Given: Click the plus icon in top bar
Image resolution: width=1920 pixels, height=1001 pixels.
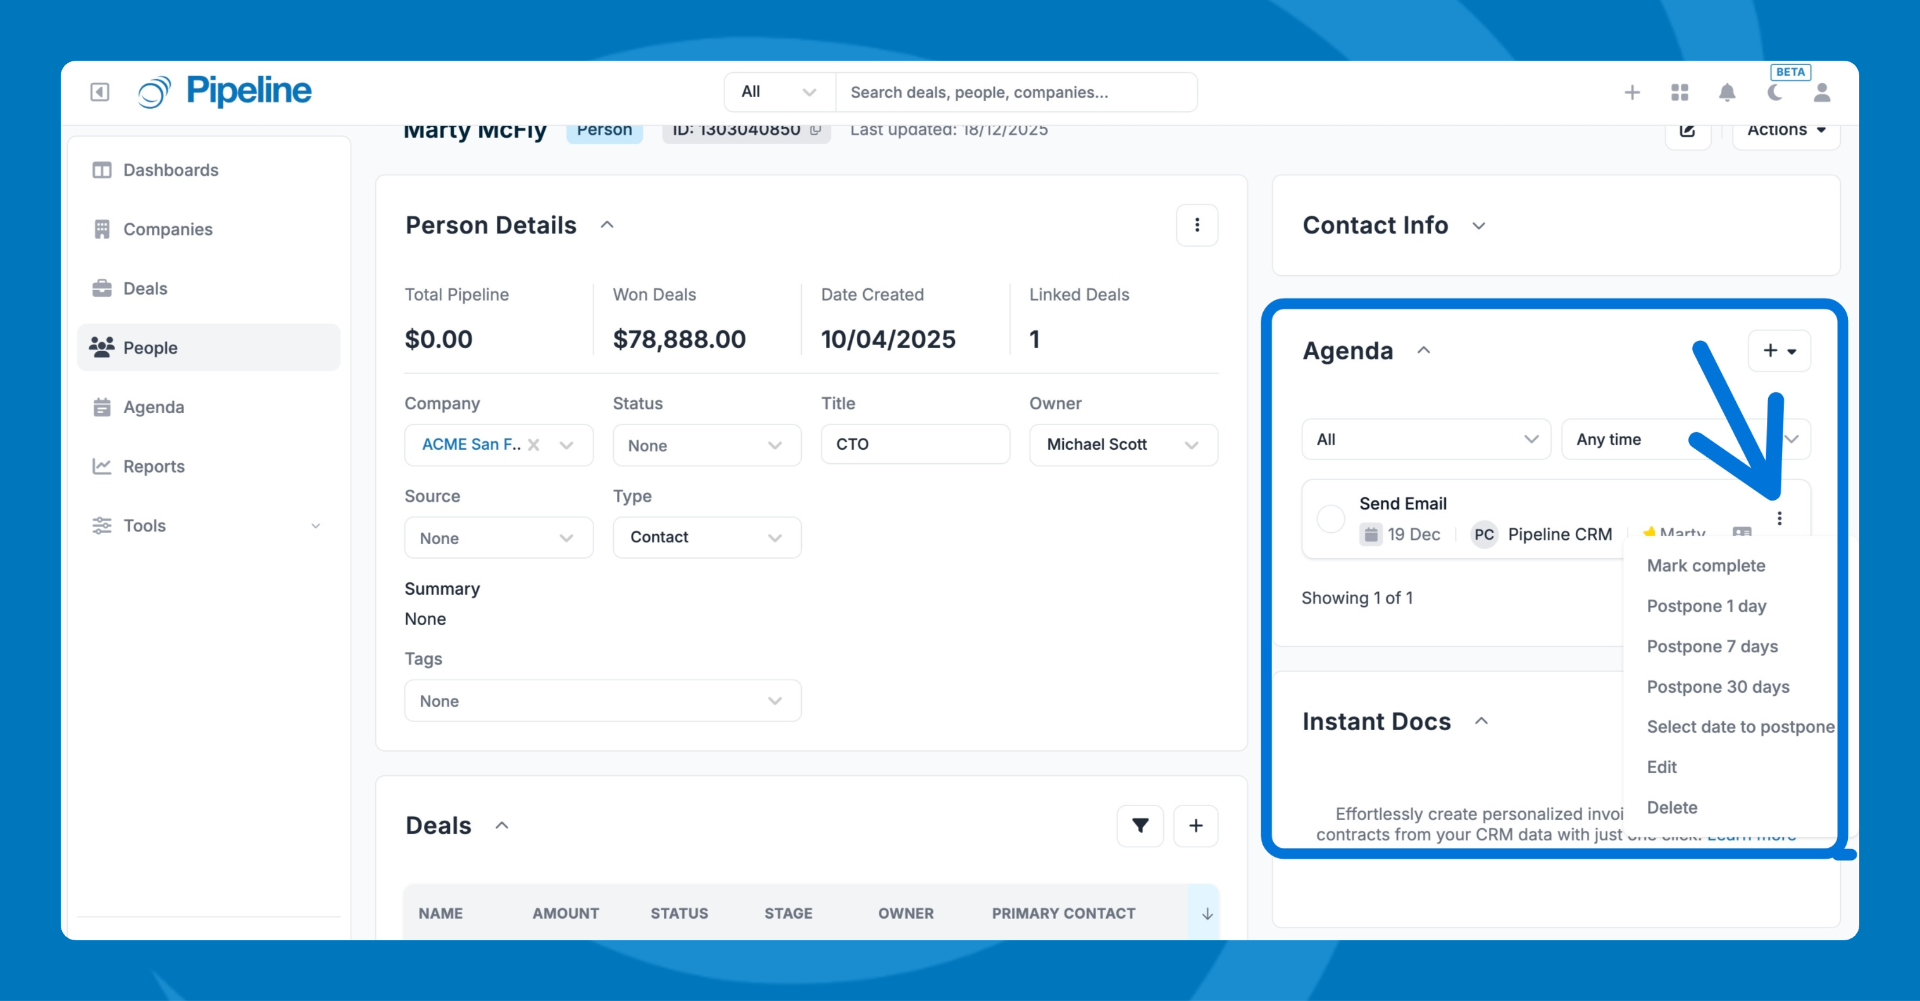Looking at the screenshot, I should (1632, 92).
